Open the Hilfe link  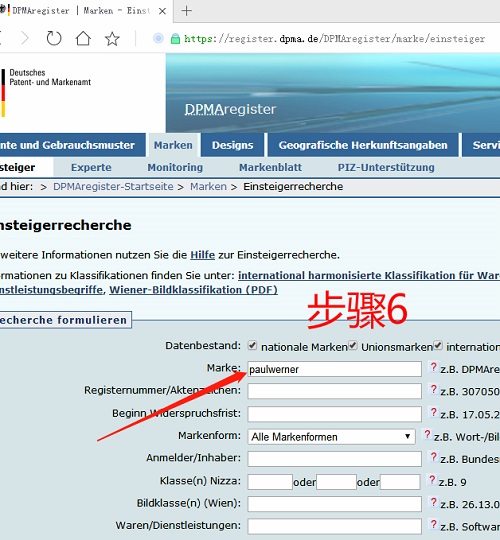pyautogui.click(x=202, y=255)
